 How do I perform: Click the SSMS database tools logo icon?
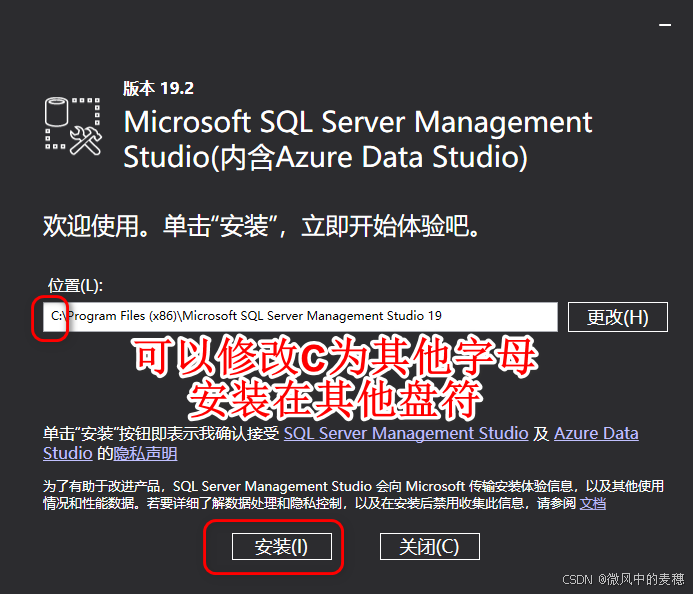73,126
